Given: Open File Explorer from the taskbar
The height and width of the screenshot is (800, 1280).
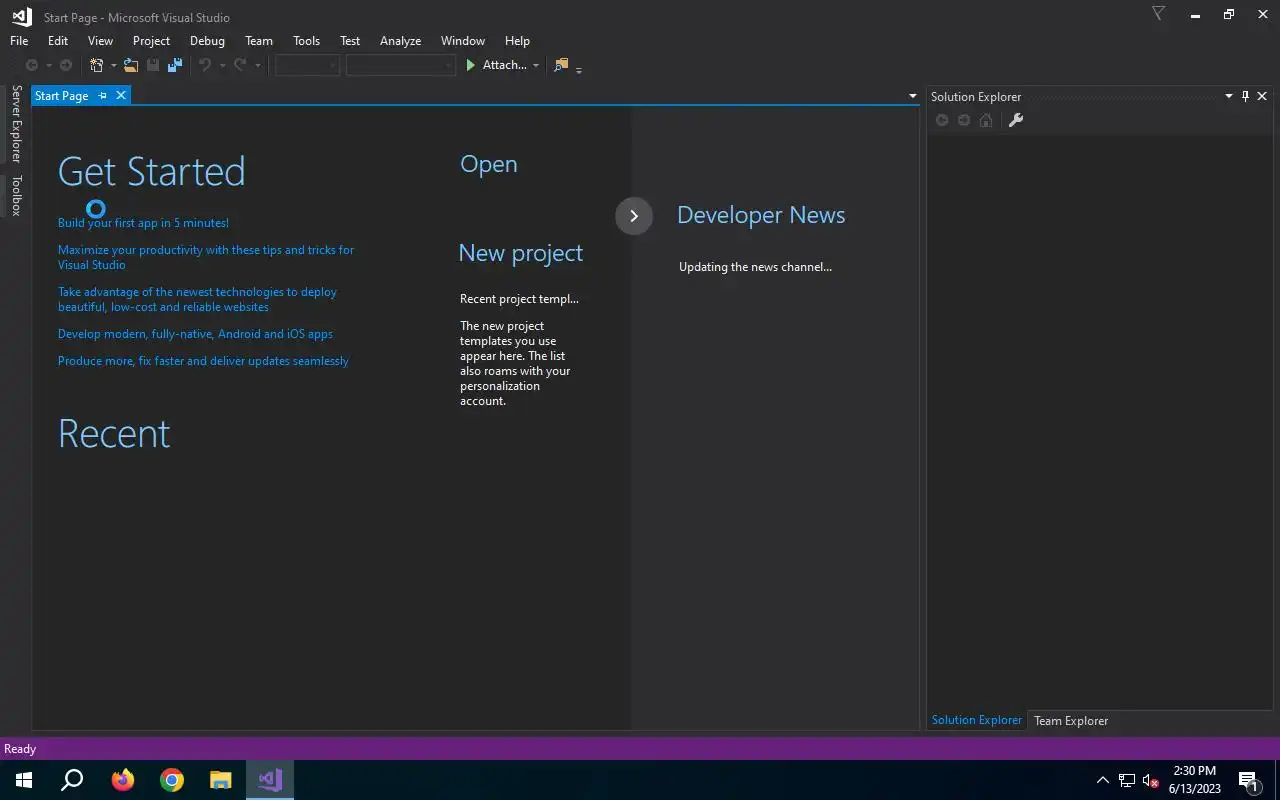Looking at the screenshot, I should coord(221,780).
